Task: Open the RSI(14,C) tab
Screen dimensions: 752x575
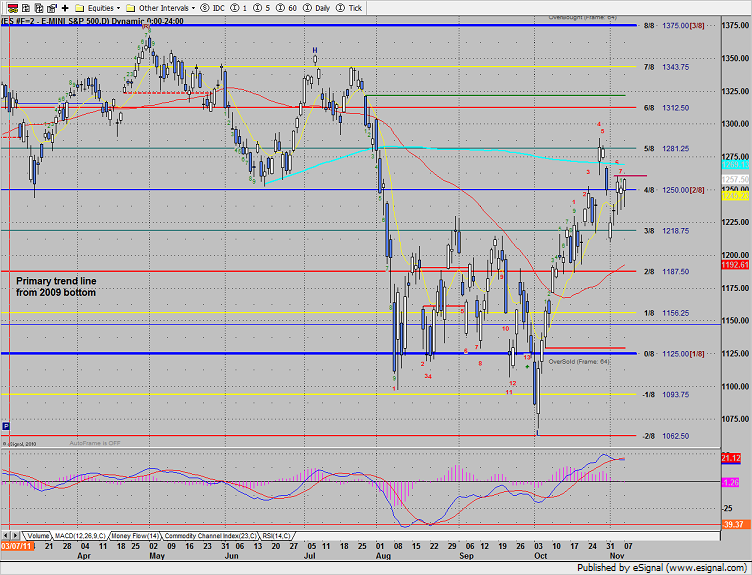Action: click(x=276, y=536)
